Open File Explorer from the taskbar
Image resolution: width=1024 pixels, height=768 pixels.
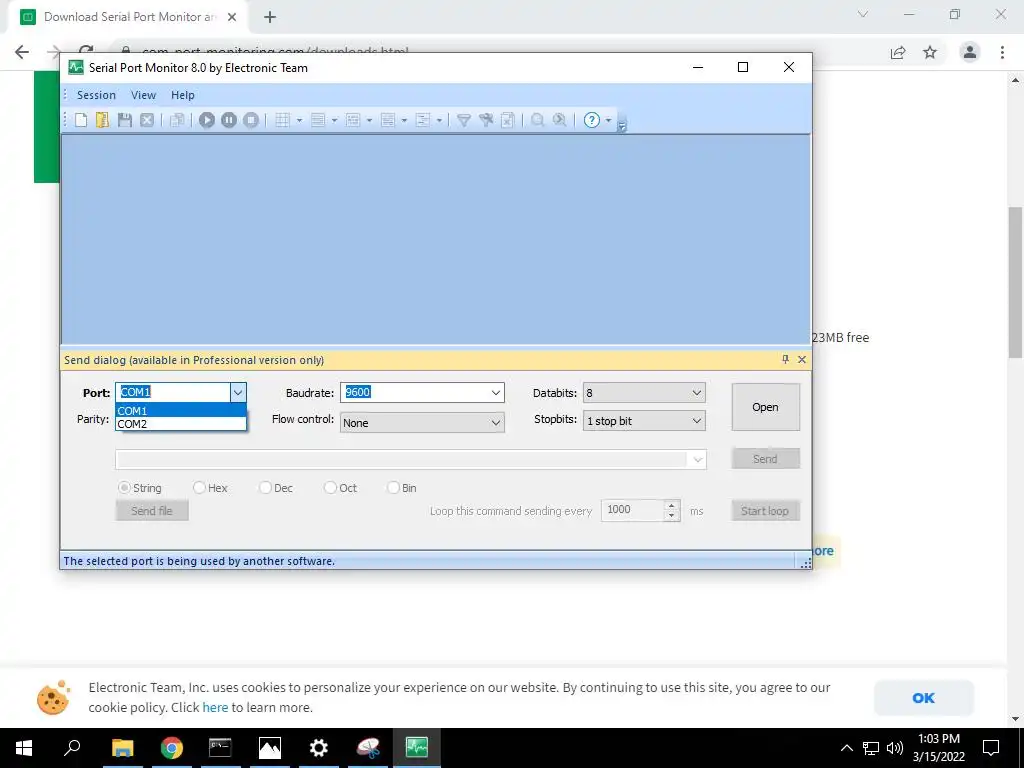pos(122,748)
